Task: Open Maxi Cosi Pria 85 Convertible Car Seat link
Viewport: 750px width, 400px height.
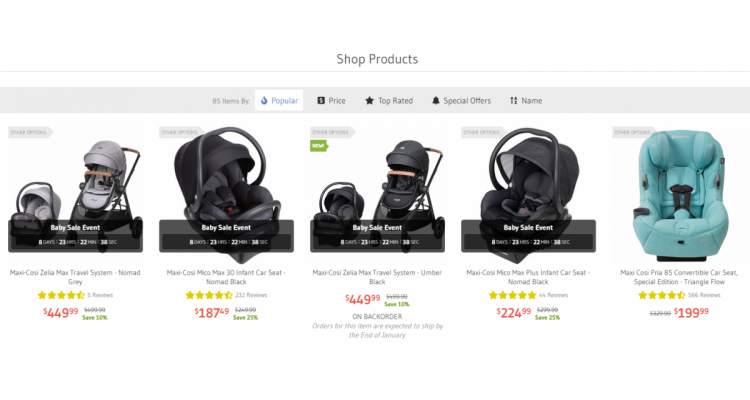Action: click(679, 277)
